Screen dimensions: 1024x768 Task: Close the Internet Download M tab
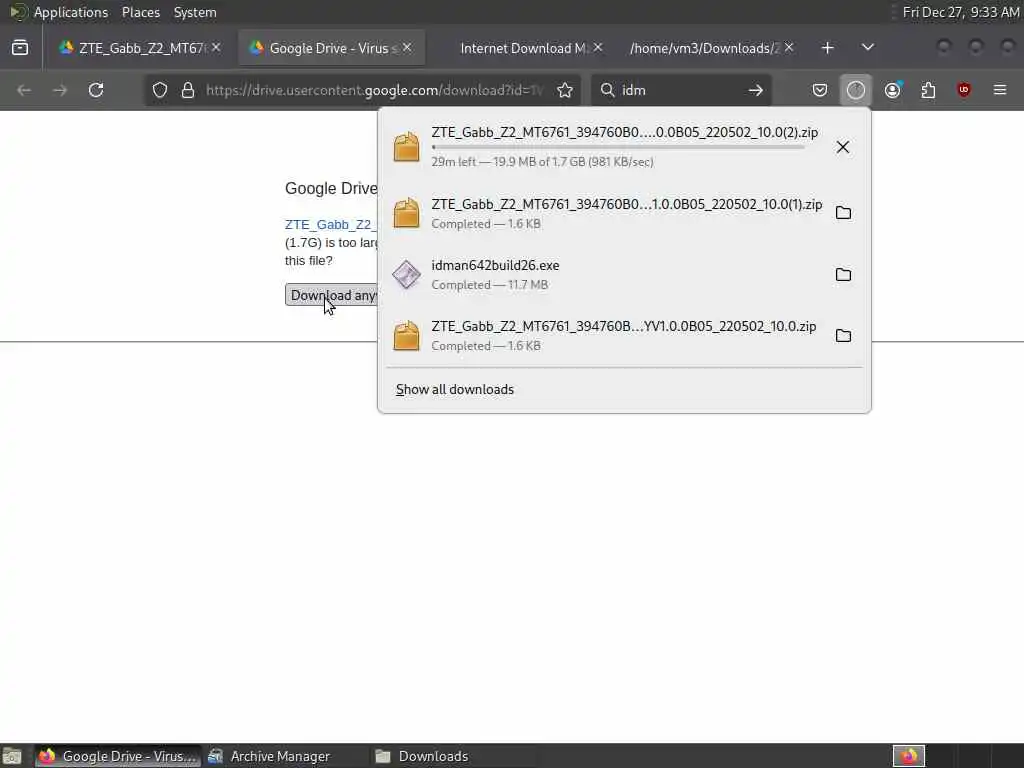(598, 48)
